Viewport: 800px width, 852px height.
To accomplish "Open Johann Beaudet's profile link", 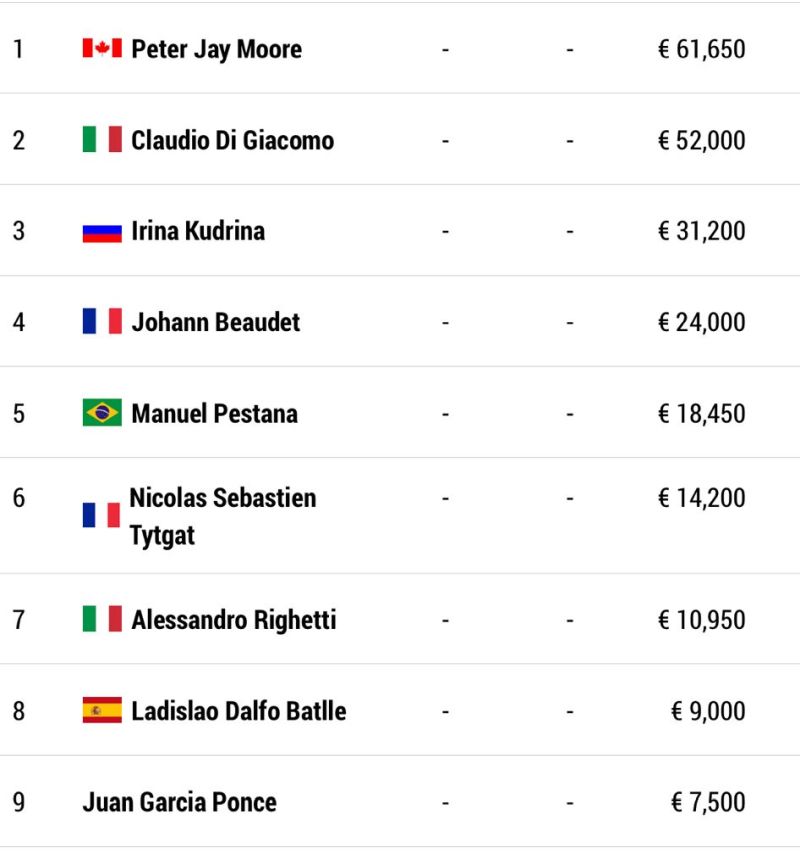I will point(216,322).
